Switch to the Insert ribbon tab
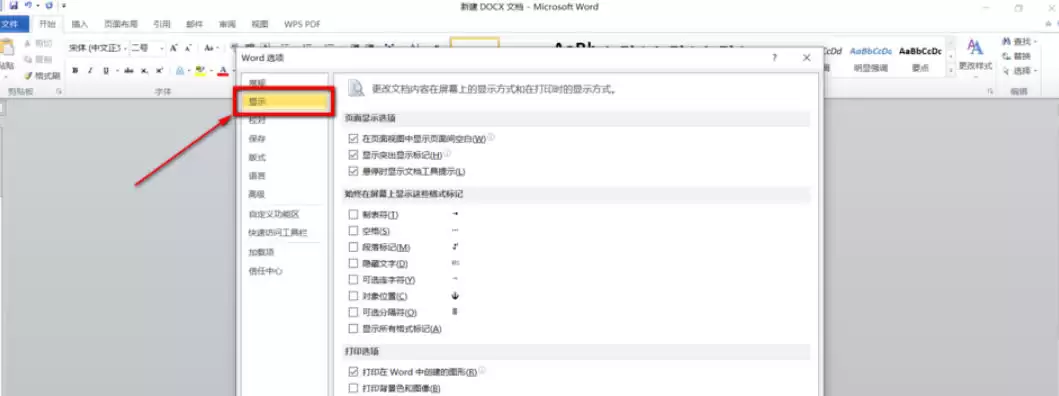 click(80, 24)
